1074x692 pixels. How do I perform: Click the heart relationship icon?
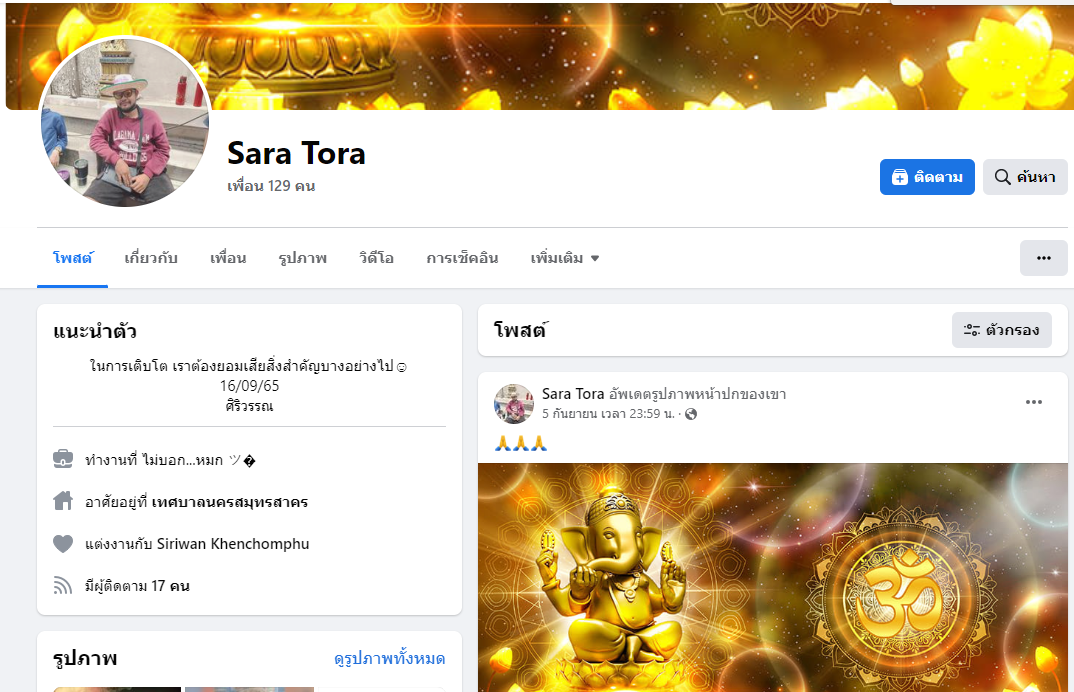63,543
